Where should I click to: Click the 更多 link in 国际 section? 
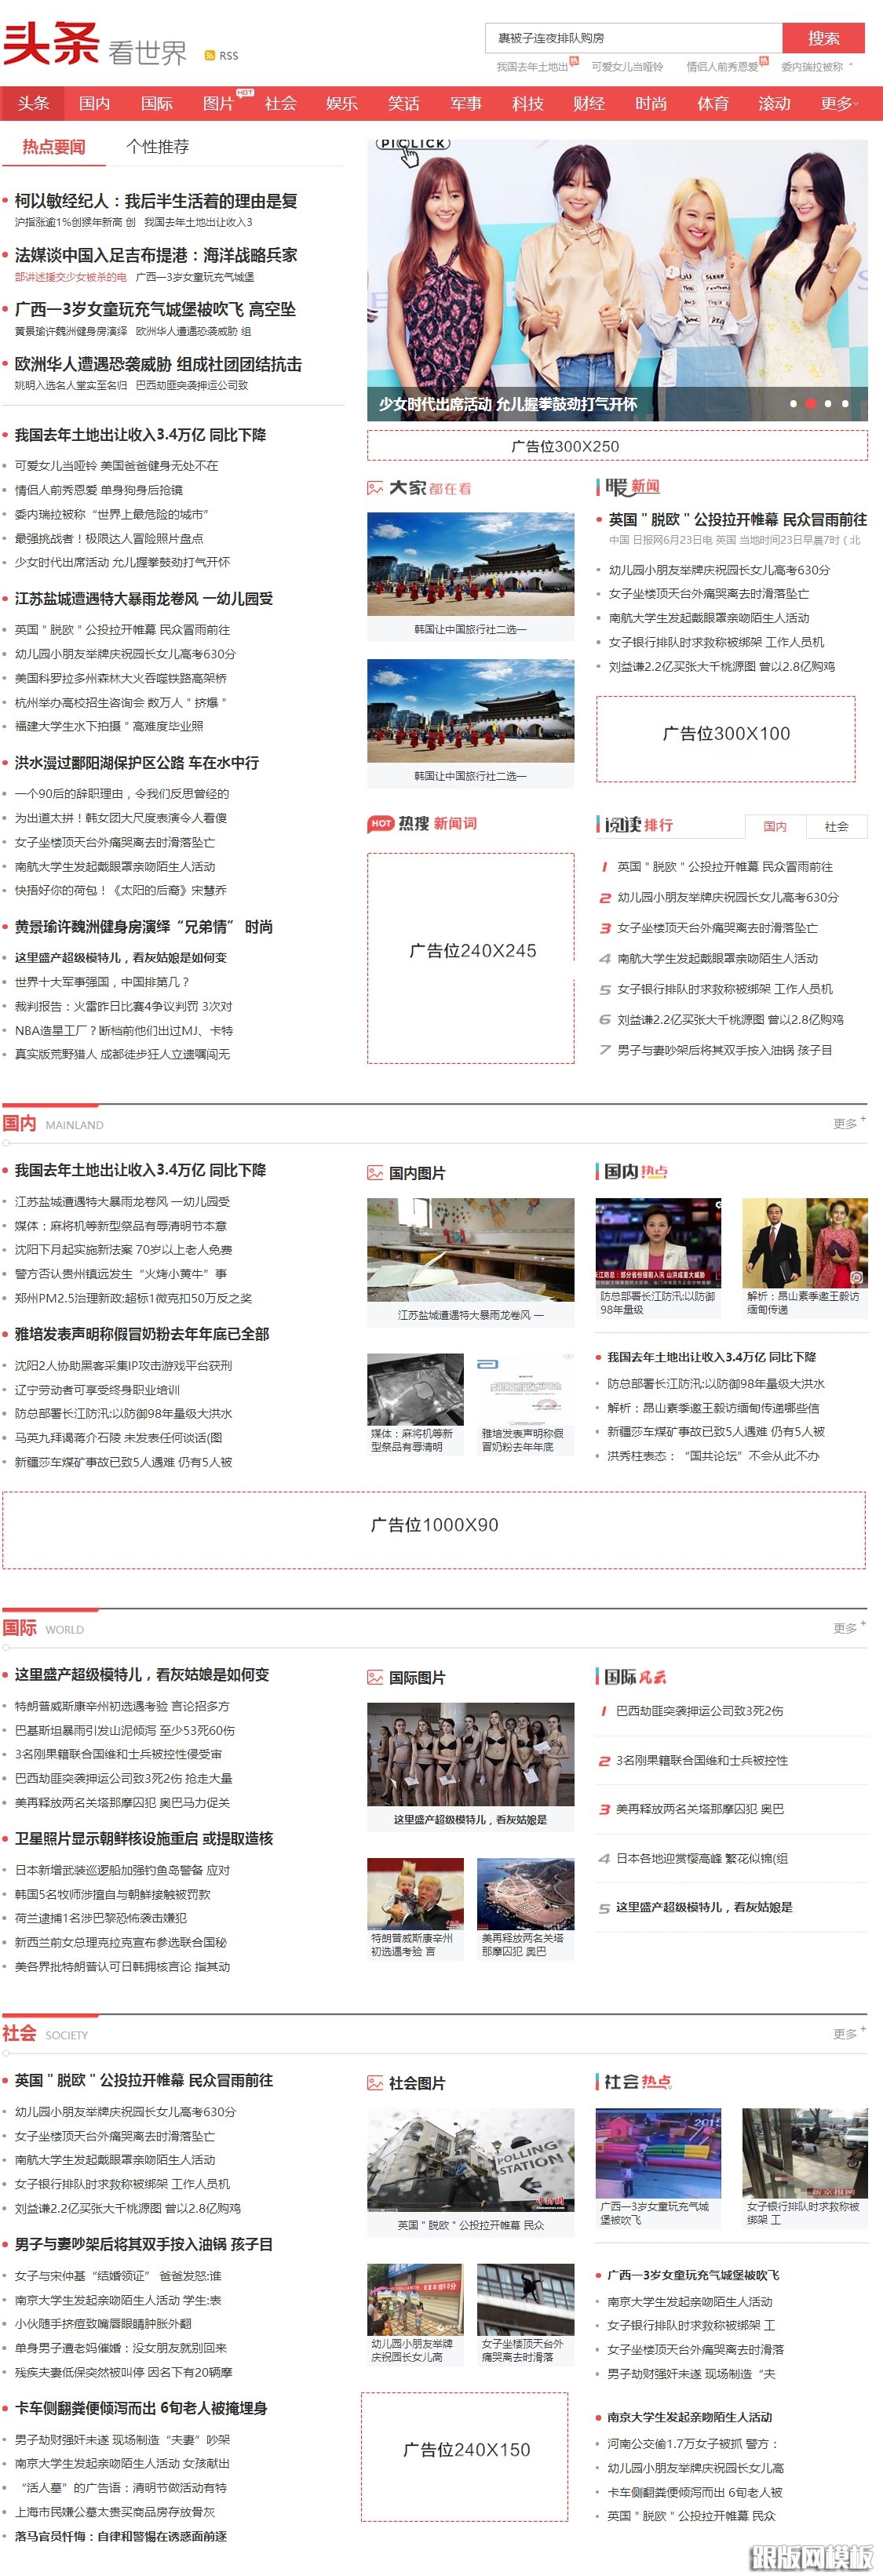pos(848,1628)
